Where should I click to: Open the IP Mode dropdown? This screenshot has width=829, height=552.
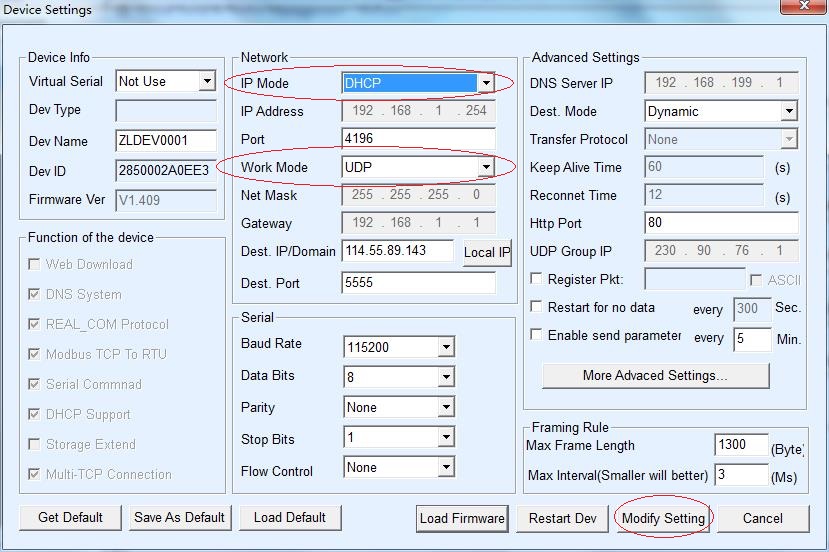coord(486,83)
